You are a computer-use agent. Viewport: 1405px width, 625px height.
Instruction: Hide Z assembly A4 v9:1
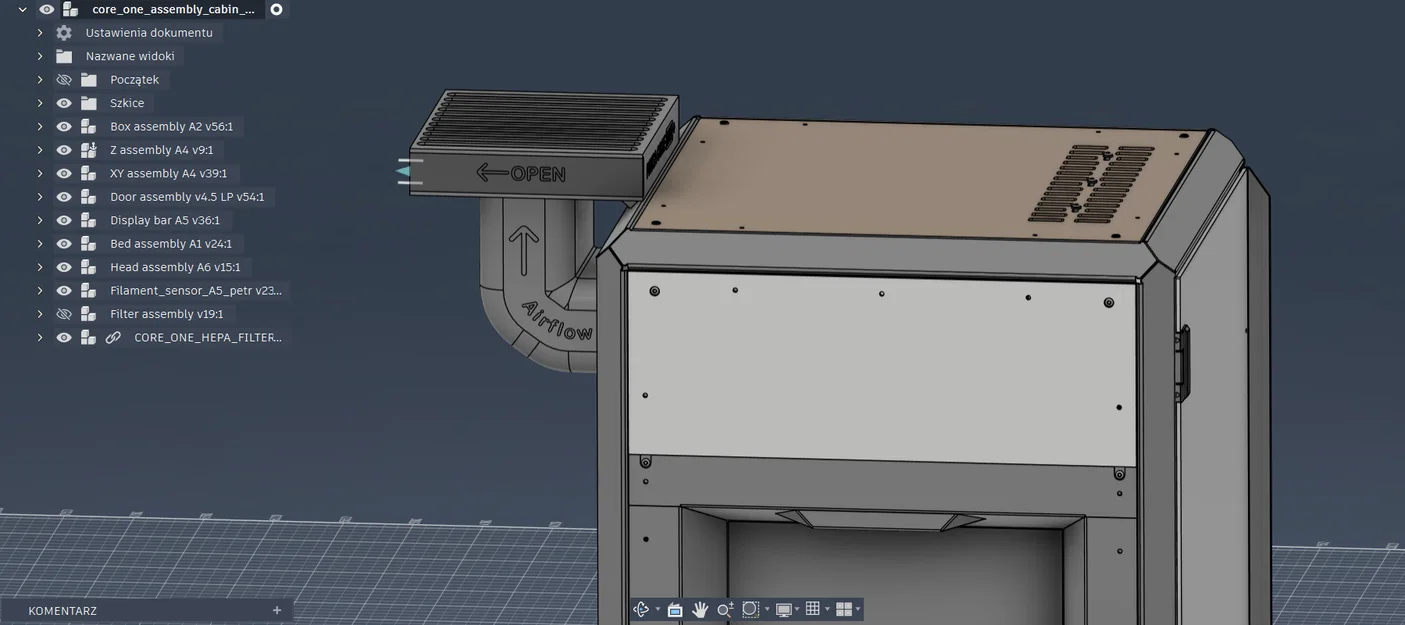click(x=64, y=150)
